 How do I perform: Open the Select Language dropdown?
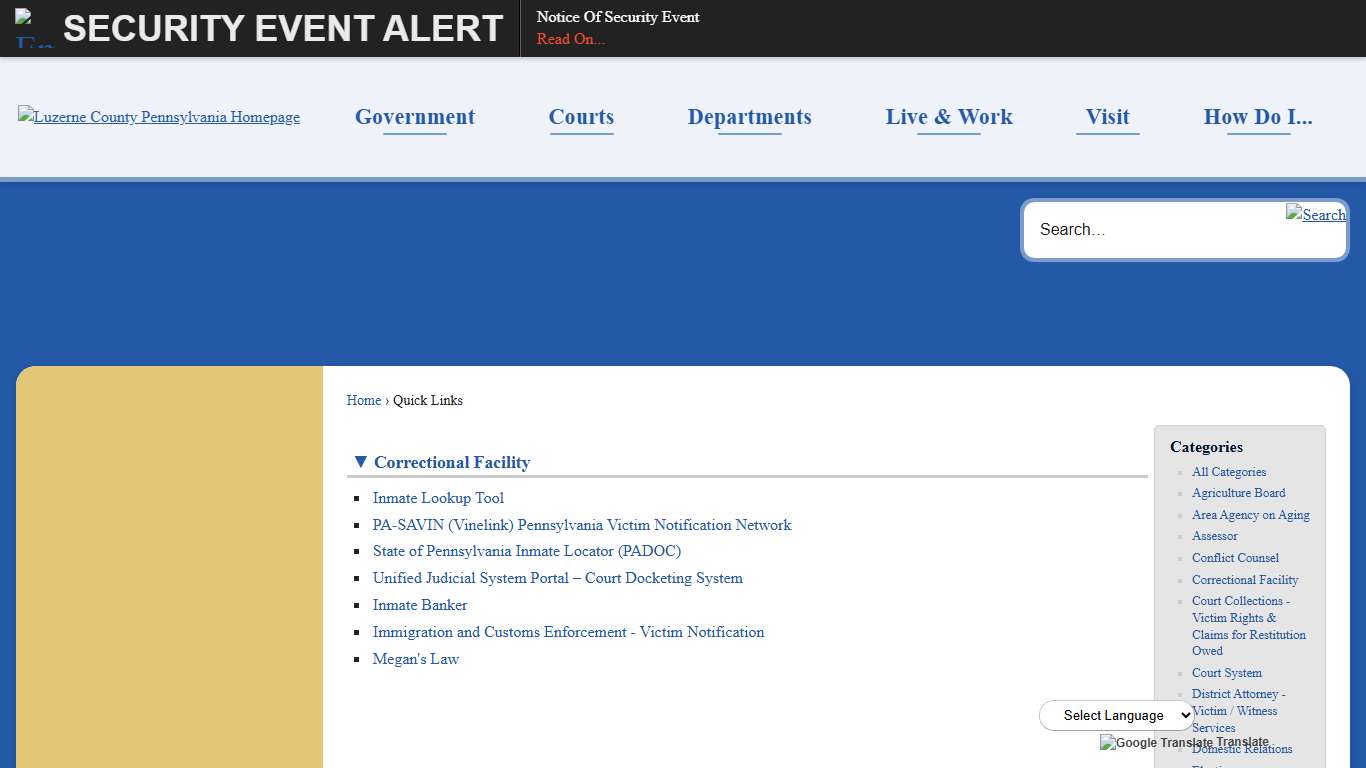tap(1116, 715)
